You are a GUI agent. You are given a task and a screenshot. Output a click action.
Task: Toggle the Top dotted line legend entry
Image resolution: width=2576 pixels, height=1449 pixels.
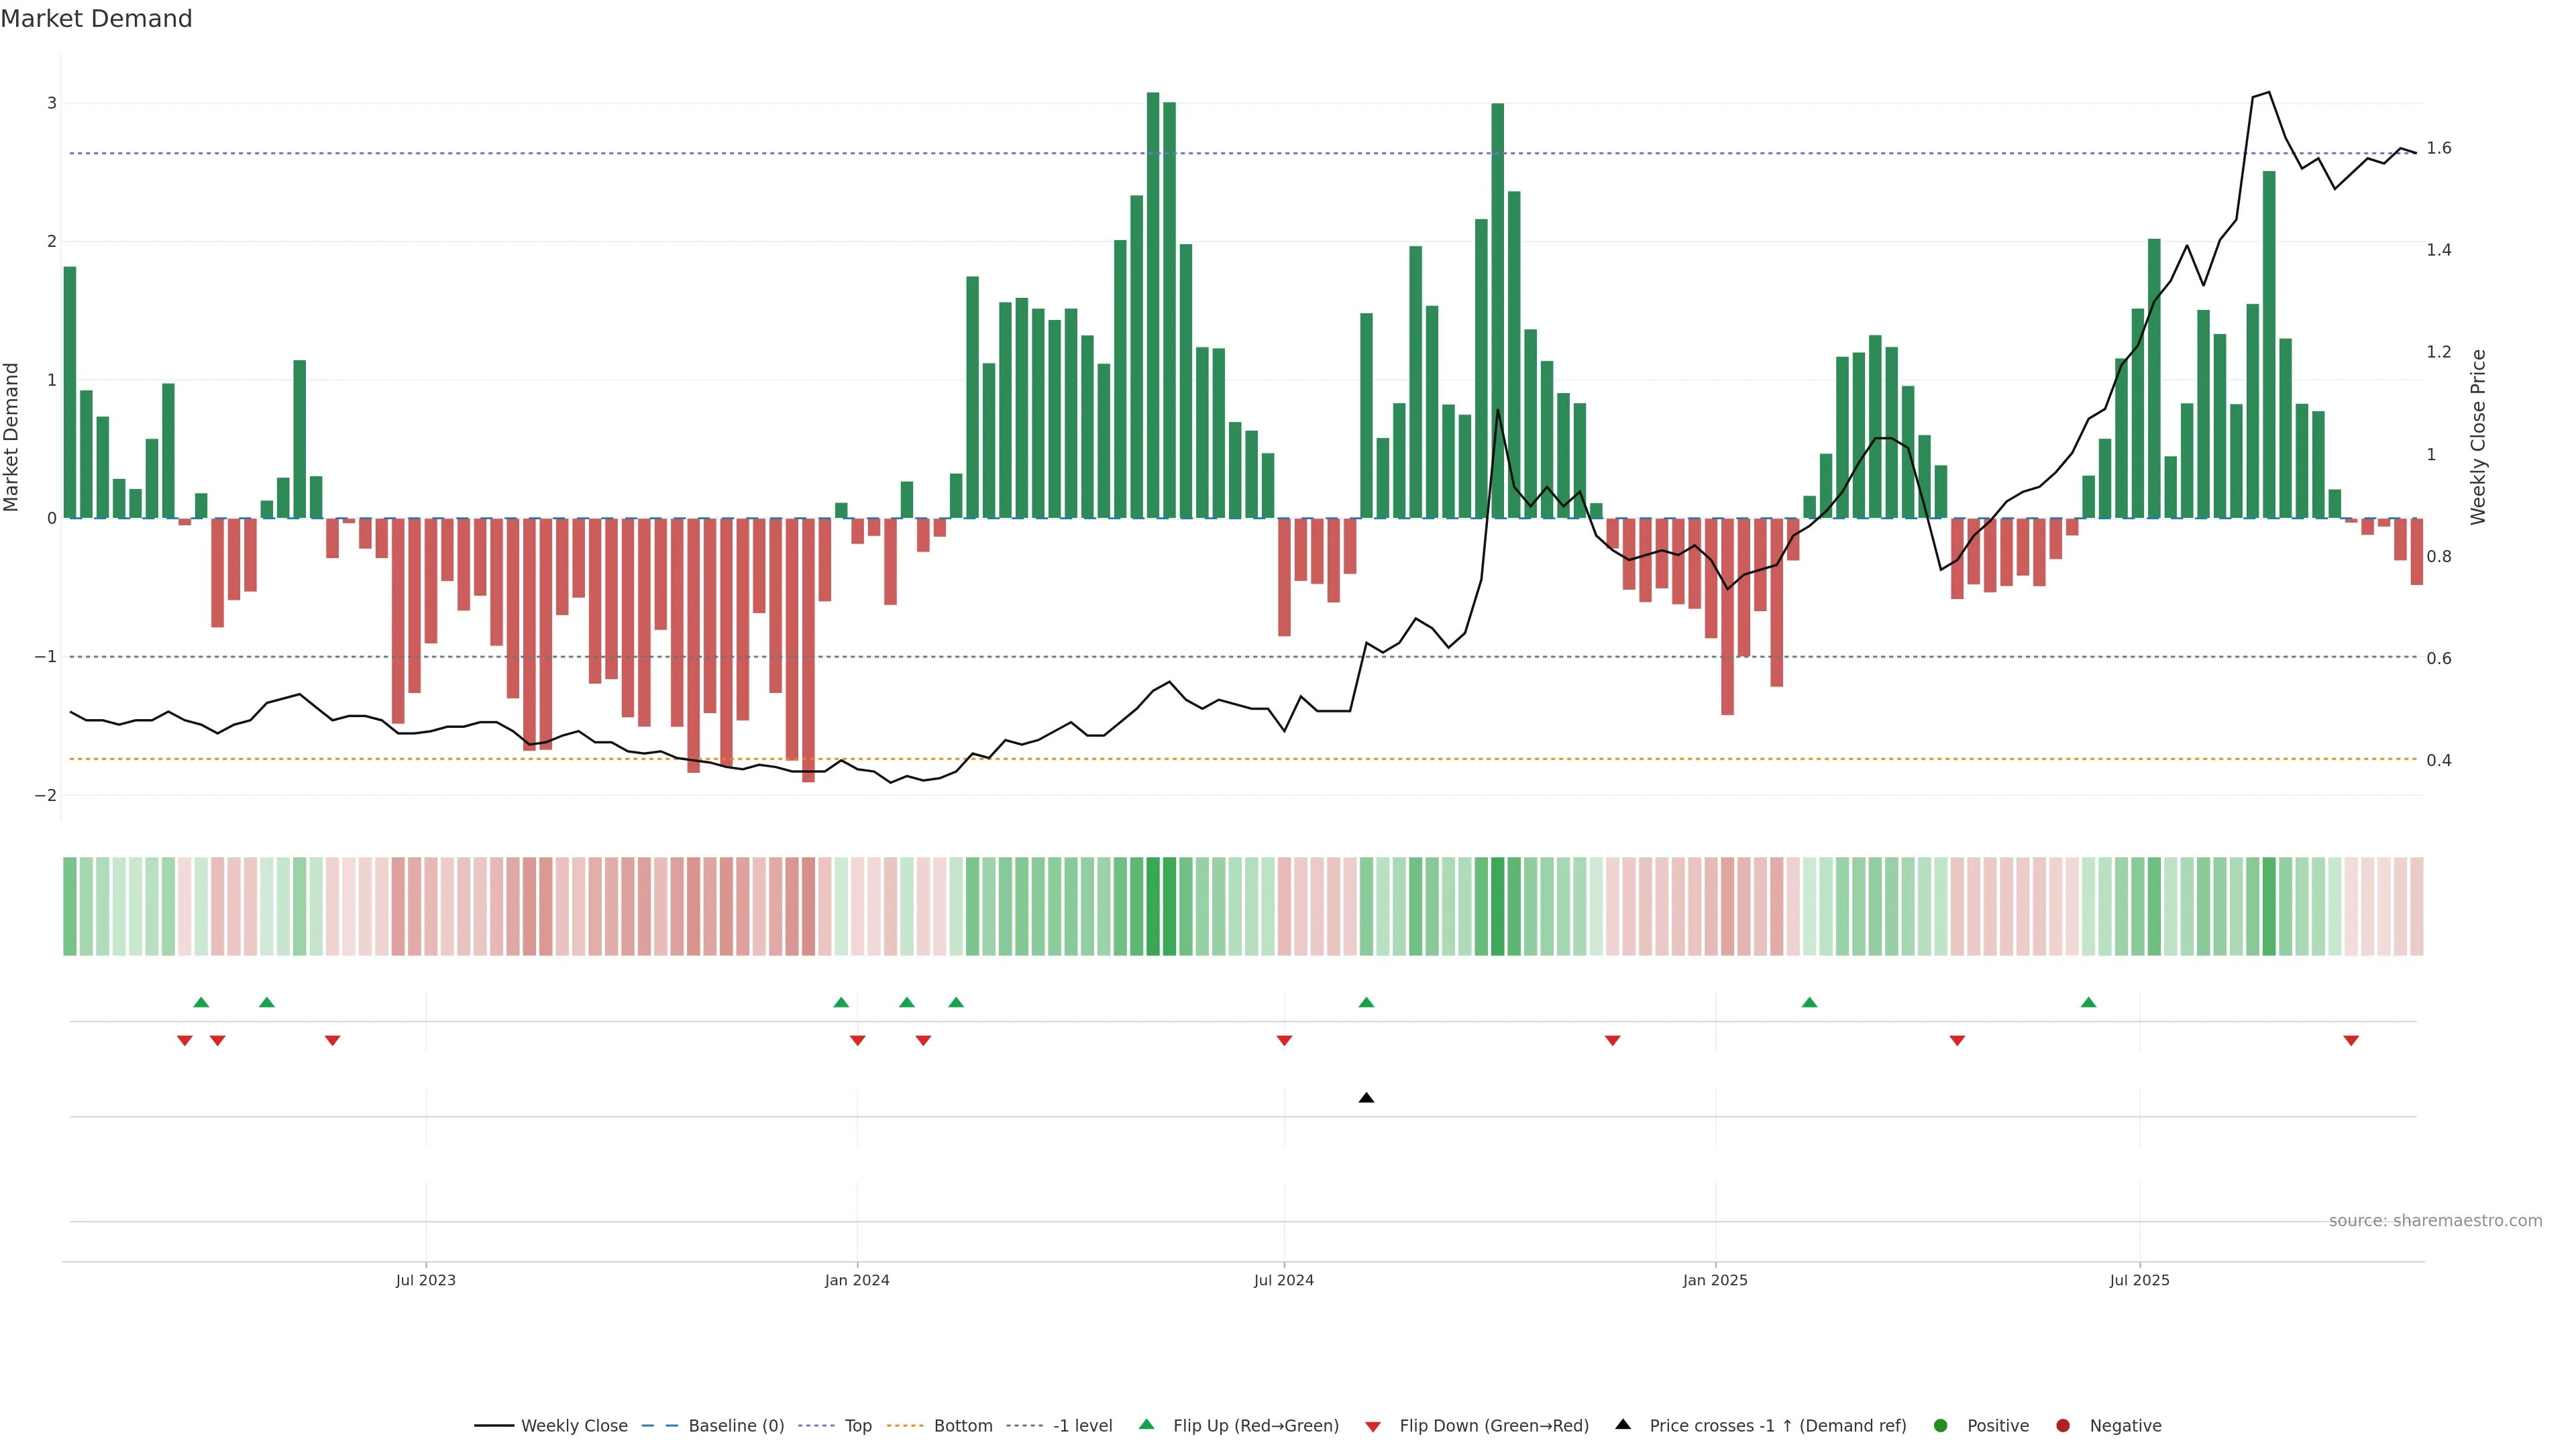(x=857, y=1425)
